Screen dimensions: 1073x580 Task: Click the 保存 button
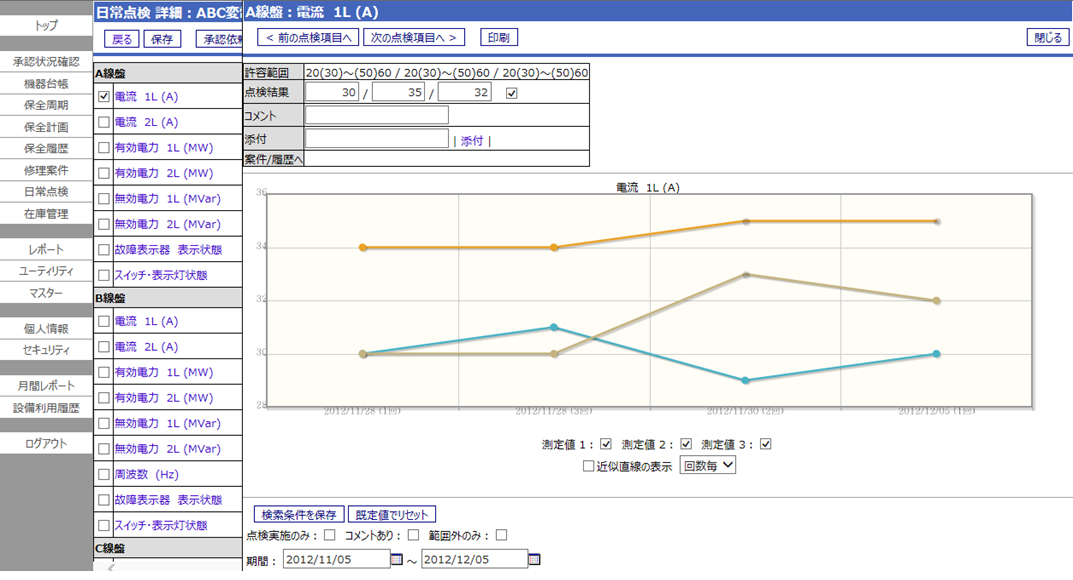click(162, 40)
